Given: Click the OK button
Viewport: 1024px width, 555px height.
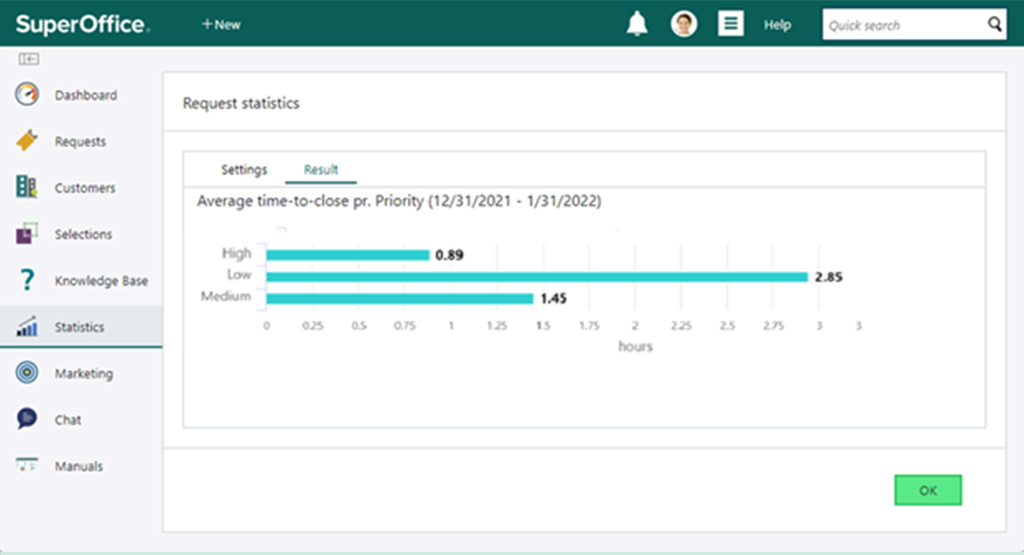Looking at the screenshot, I should pos(927,490).
